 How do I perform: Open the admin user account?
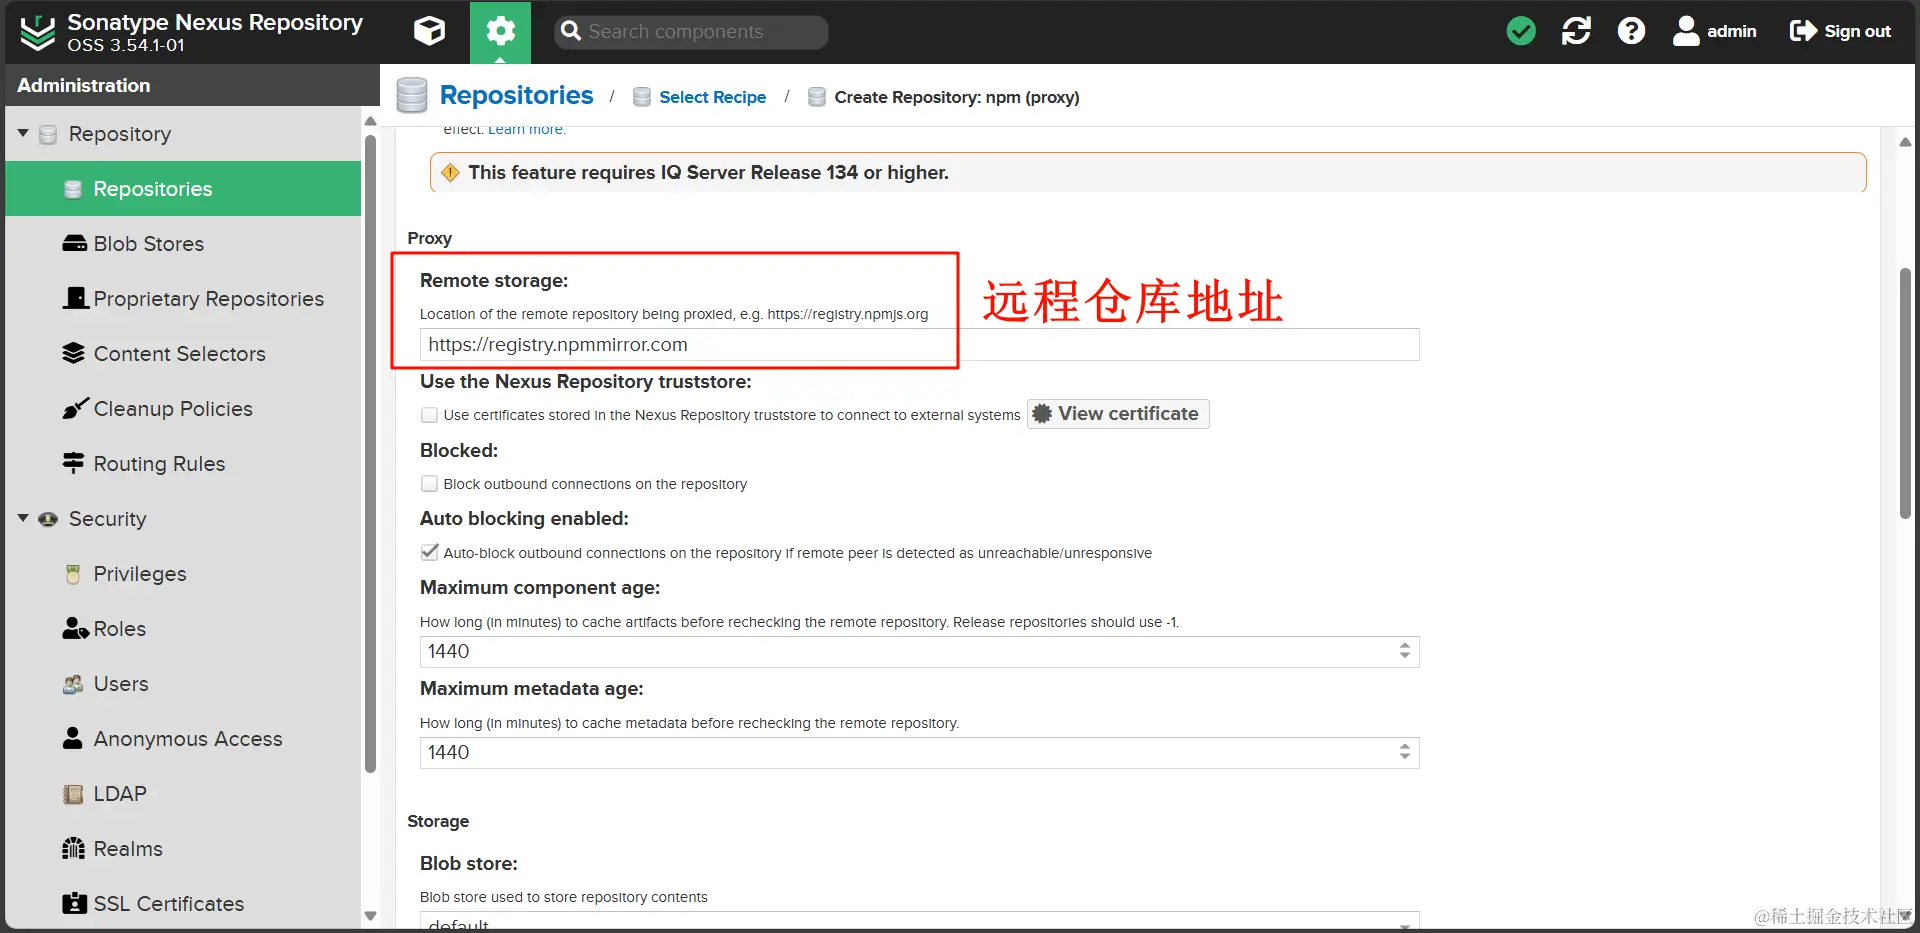point(1714,31)
